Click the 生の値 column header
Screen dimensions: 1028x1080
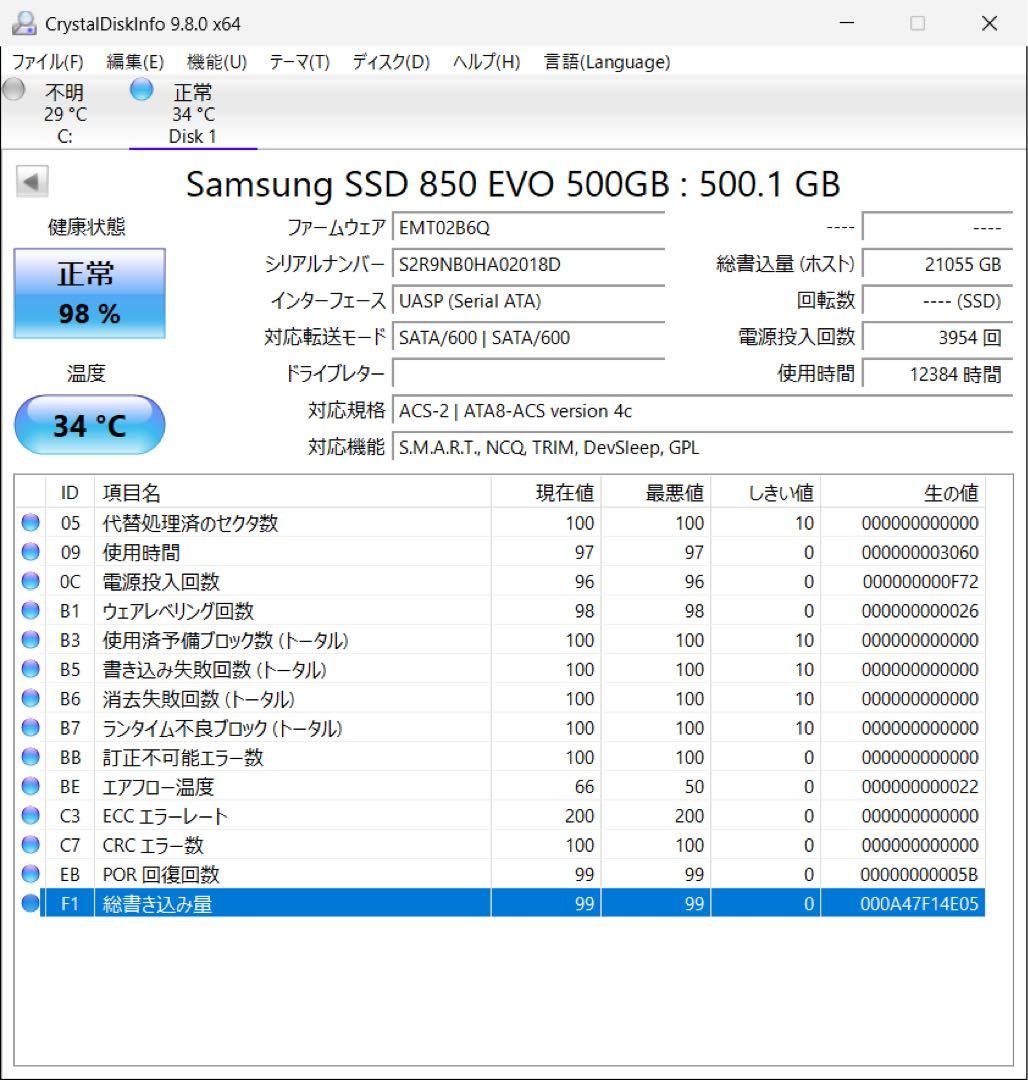903,492
